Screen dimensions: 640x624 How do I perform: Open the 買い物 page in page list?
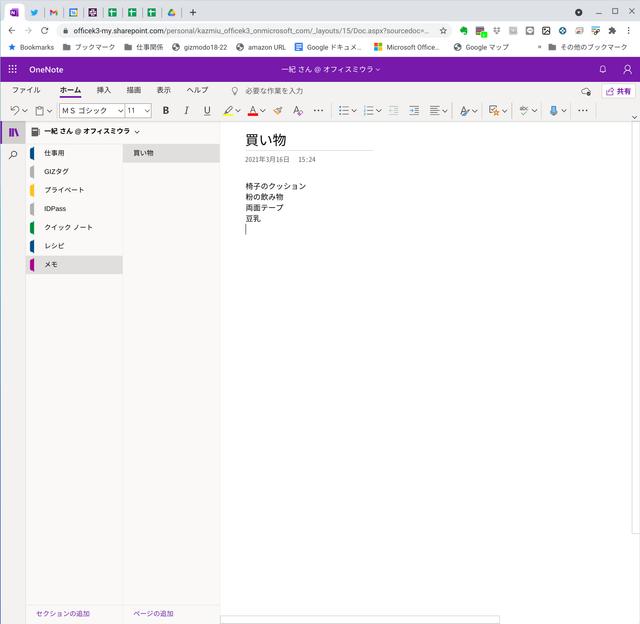tap(171, 153)
